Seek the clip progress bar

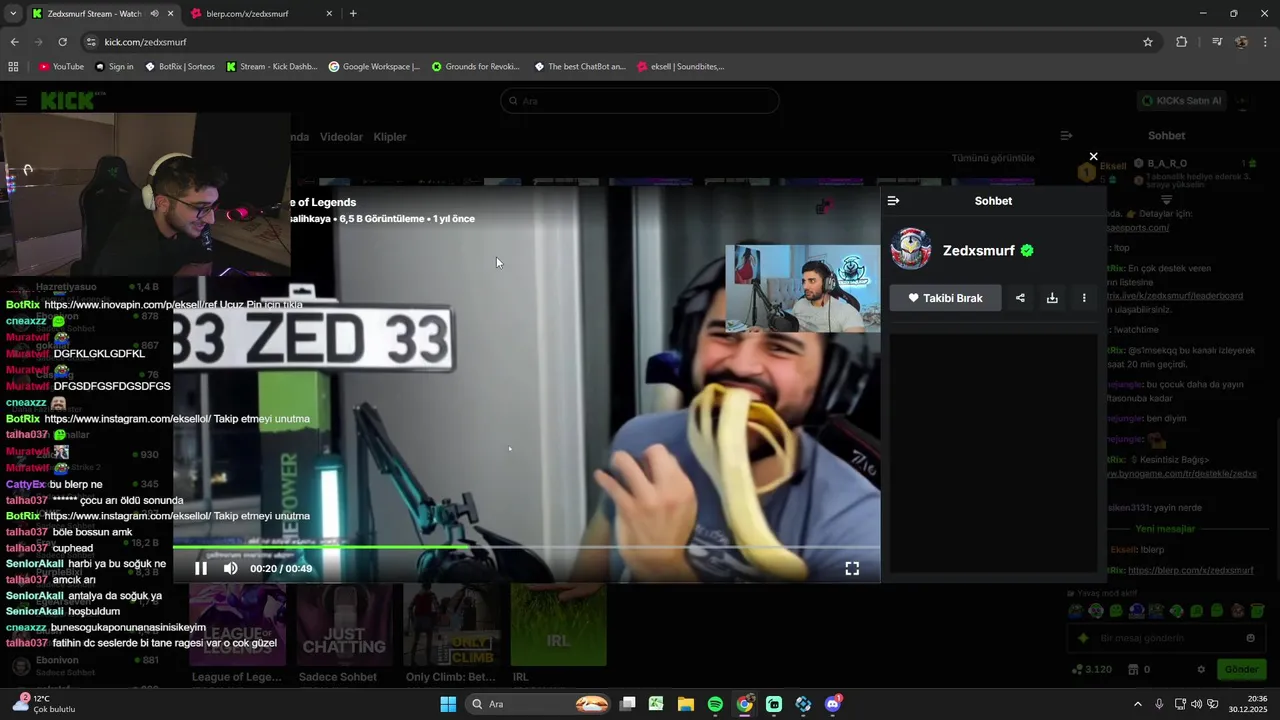526,547
